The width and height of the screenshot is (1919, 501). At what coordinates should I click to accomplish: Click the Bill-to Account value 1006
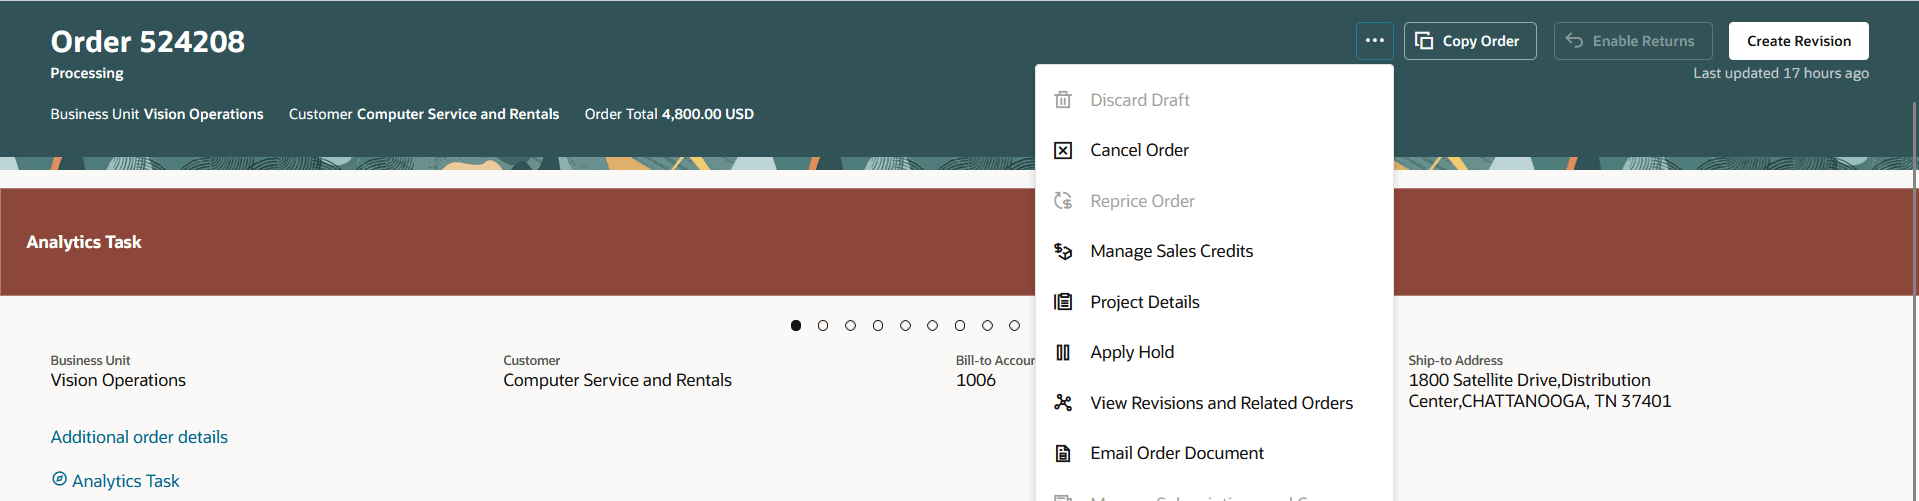(976, 380)
